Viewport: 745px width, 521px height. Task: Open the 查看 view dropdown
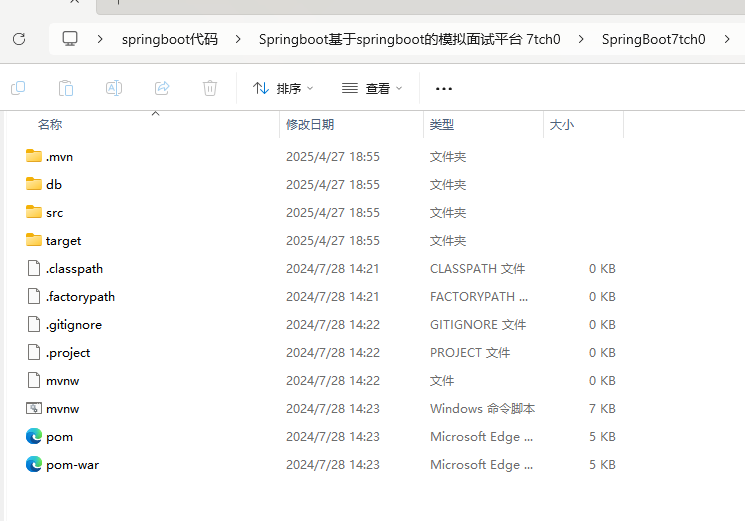coord(372,88)
